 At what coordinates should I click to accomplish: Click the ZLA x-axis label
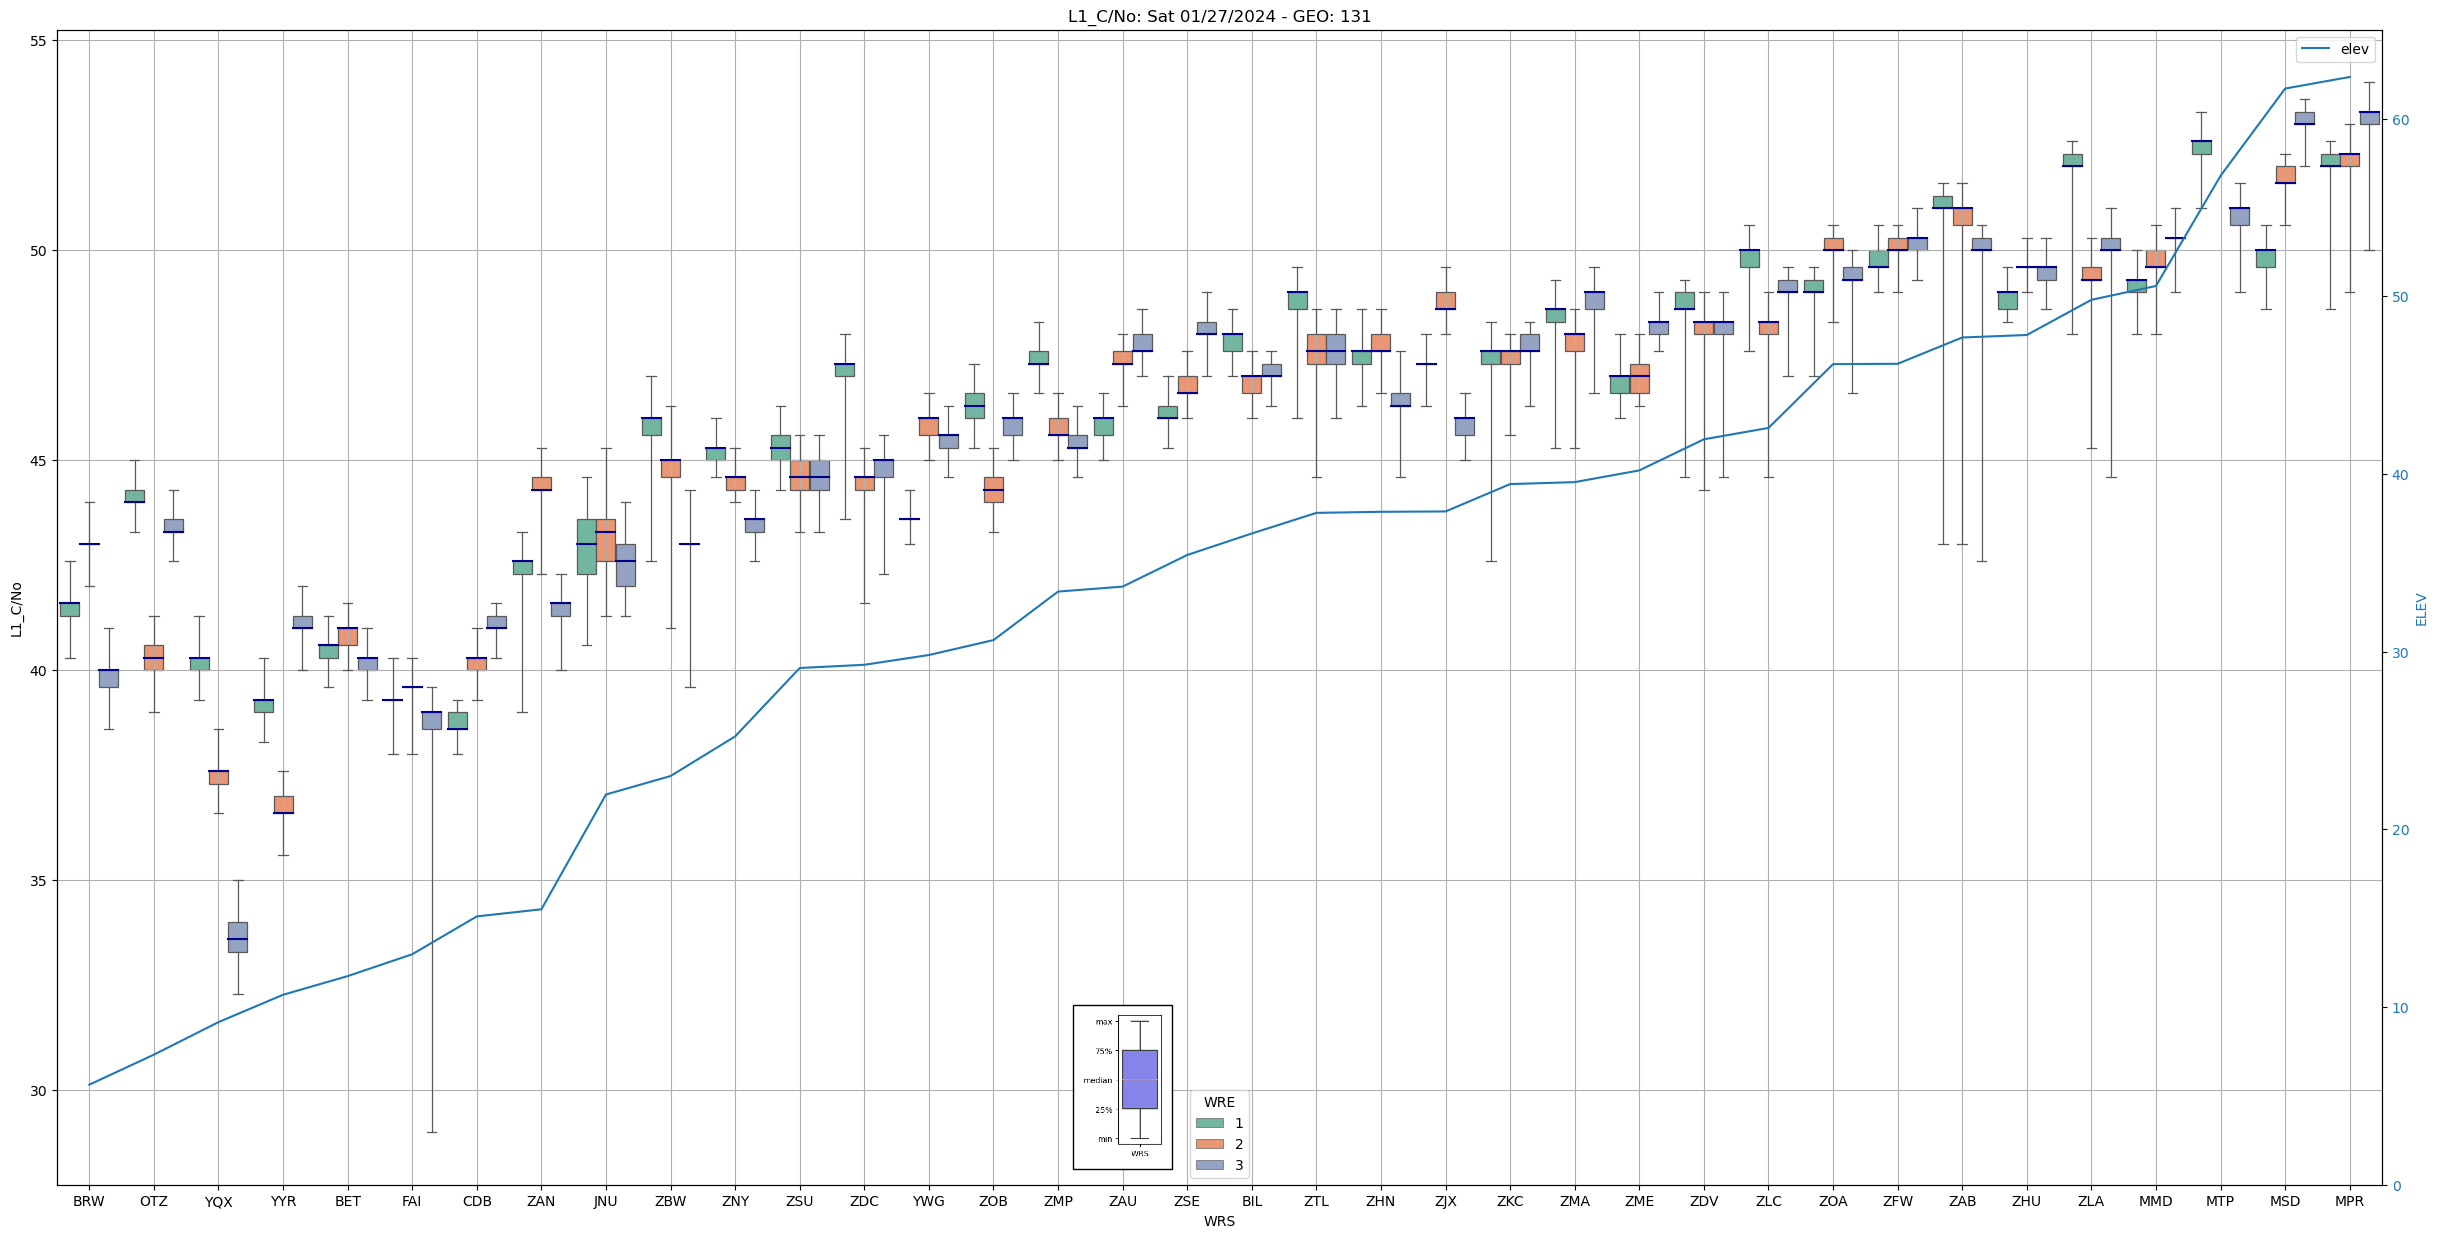click(2091, 1201)
